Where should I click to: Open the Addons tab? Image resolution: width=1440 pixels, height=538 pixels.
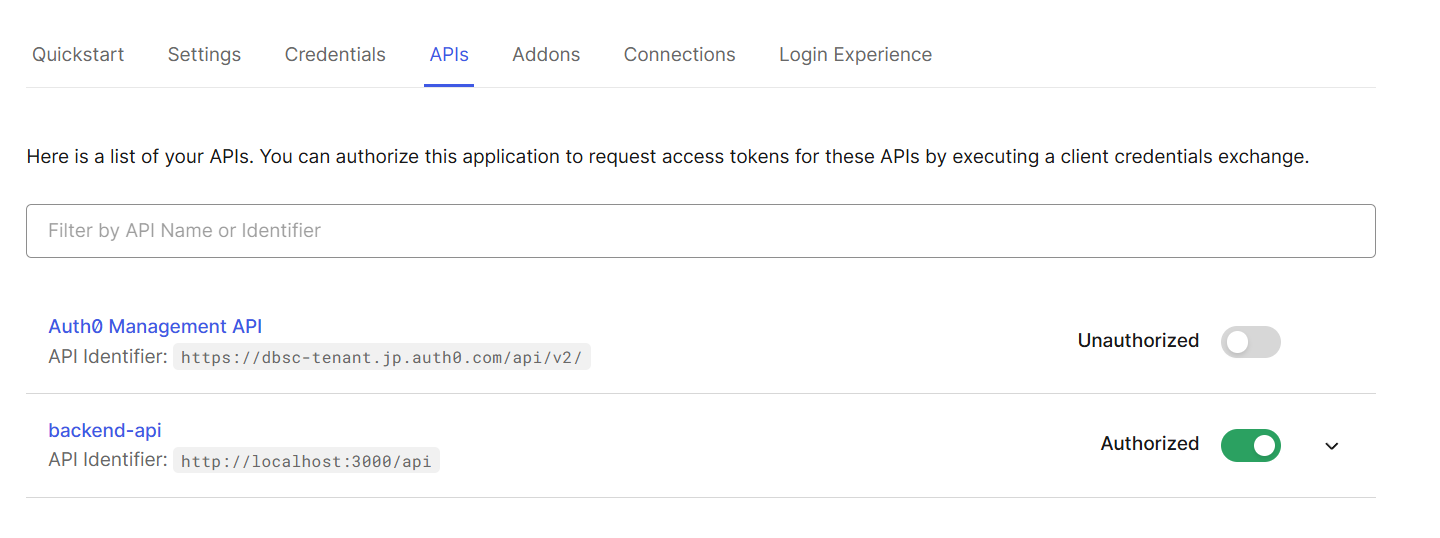point(546,55)
